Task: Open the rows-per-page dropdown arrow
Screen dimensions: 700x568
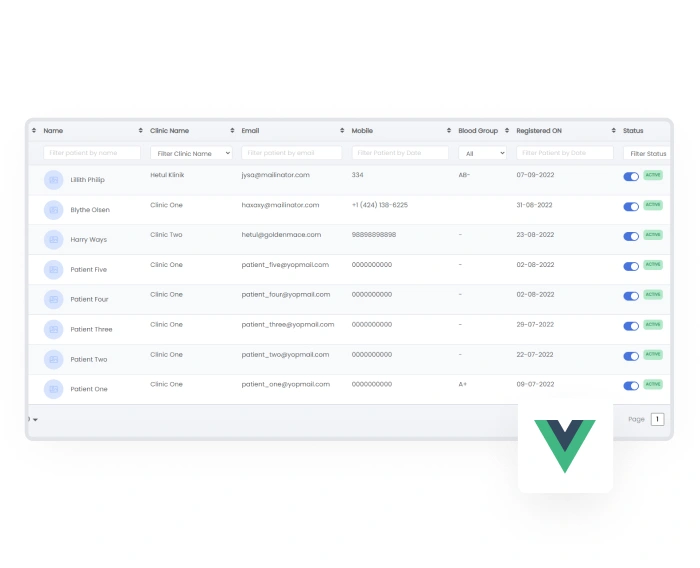Action: [x=35, y=420]
